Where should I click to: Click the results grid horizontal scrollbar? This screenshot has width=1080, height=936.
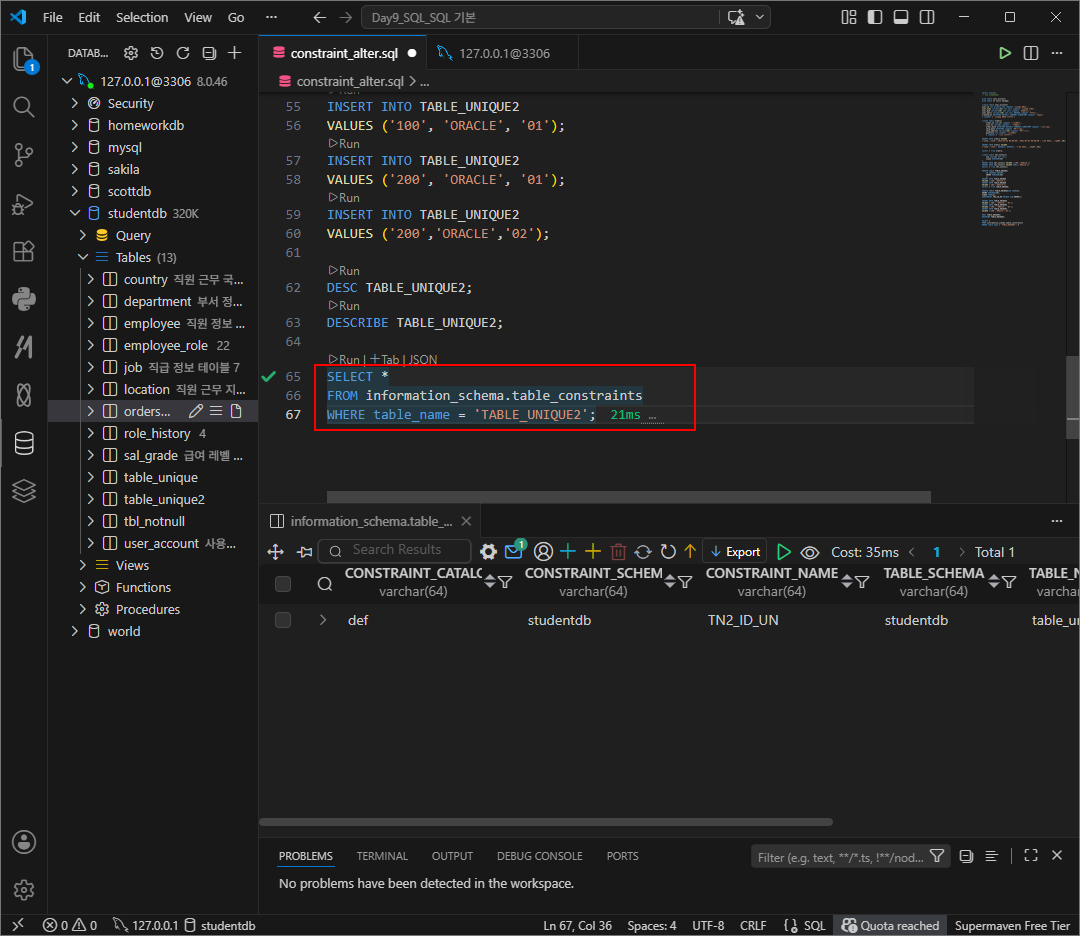coord(546,822)
